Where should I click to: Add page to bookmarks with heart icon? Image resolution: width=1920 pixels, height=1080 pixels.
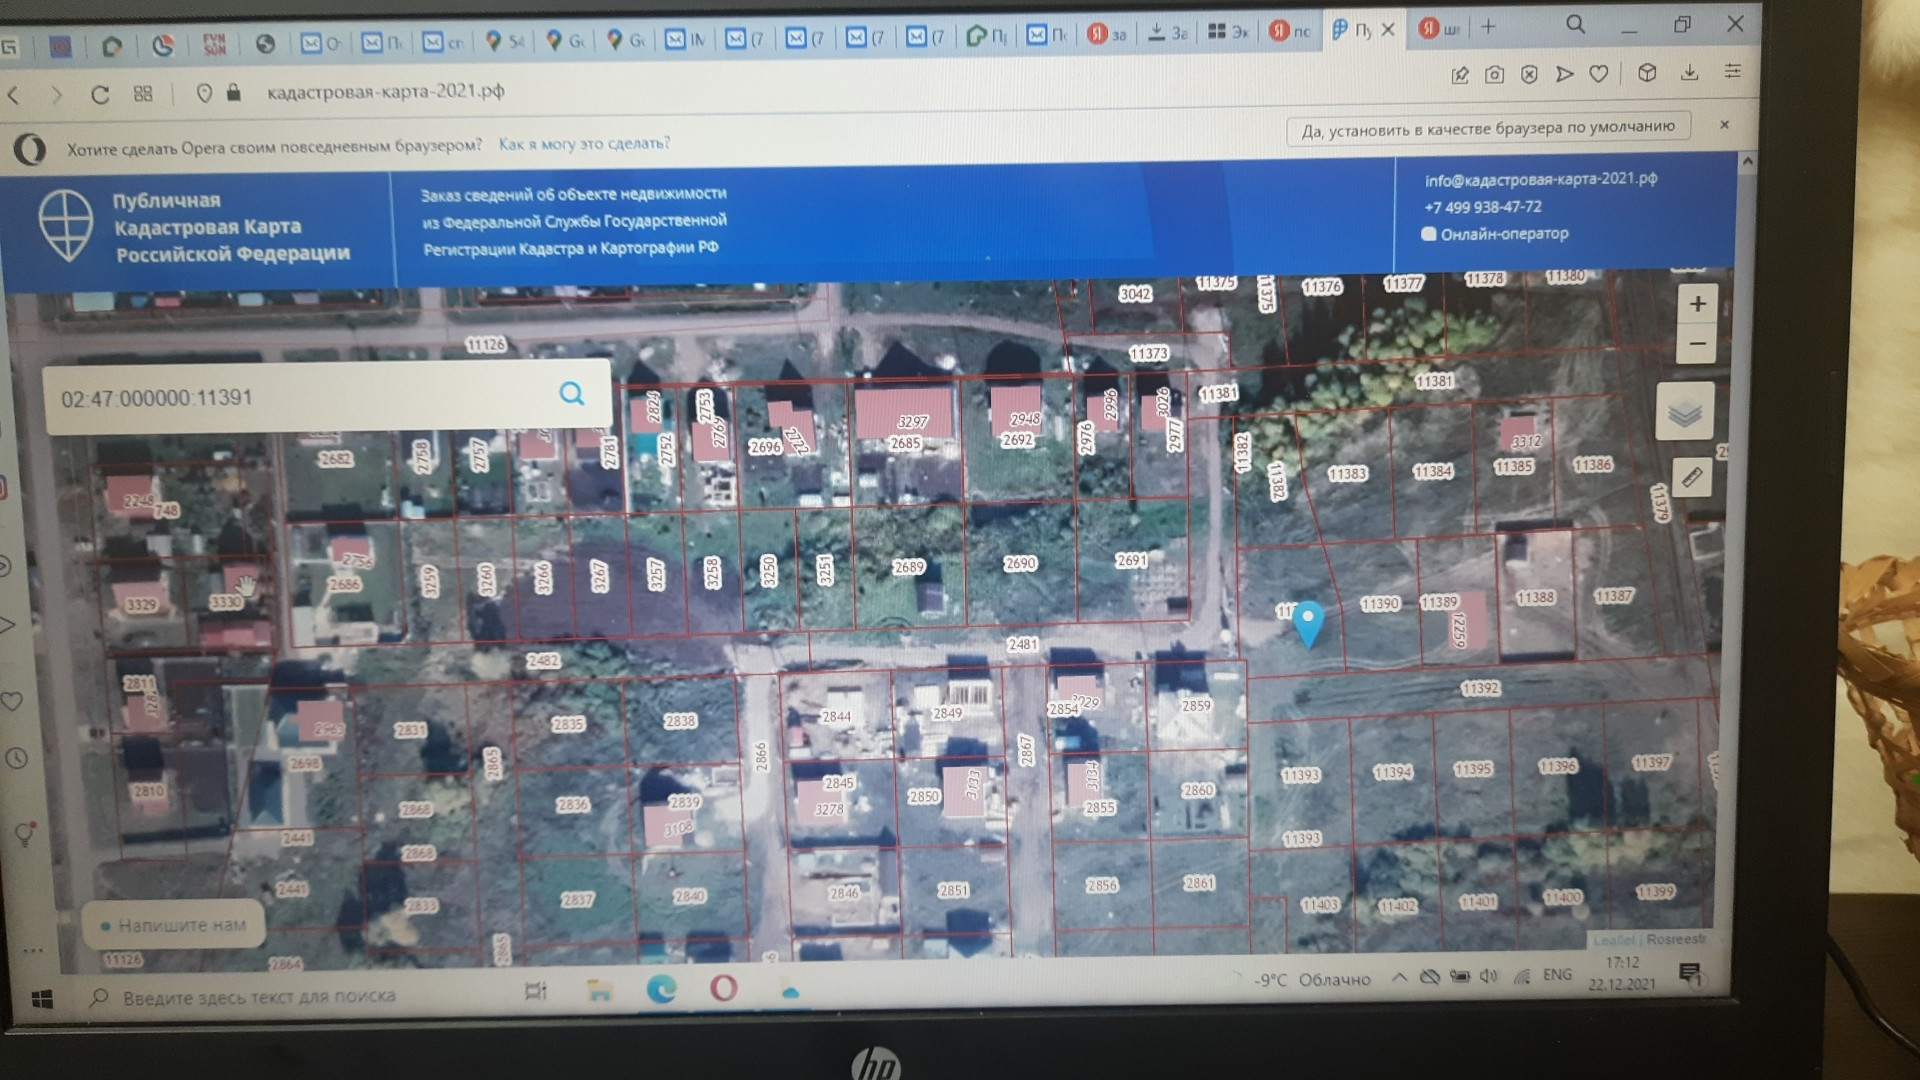(1599, 74)
